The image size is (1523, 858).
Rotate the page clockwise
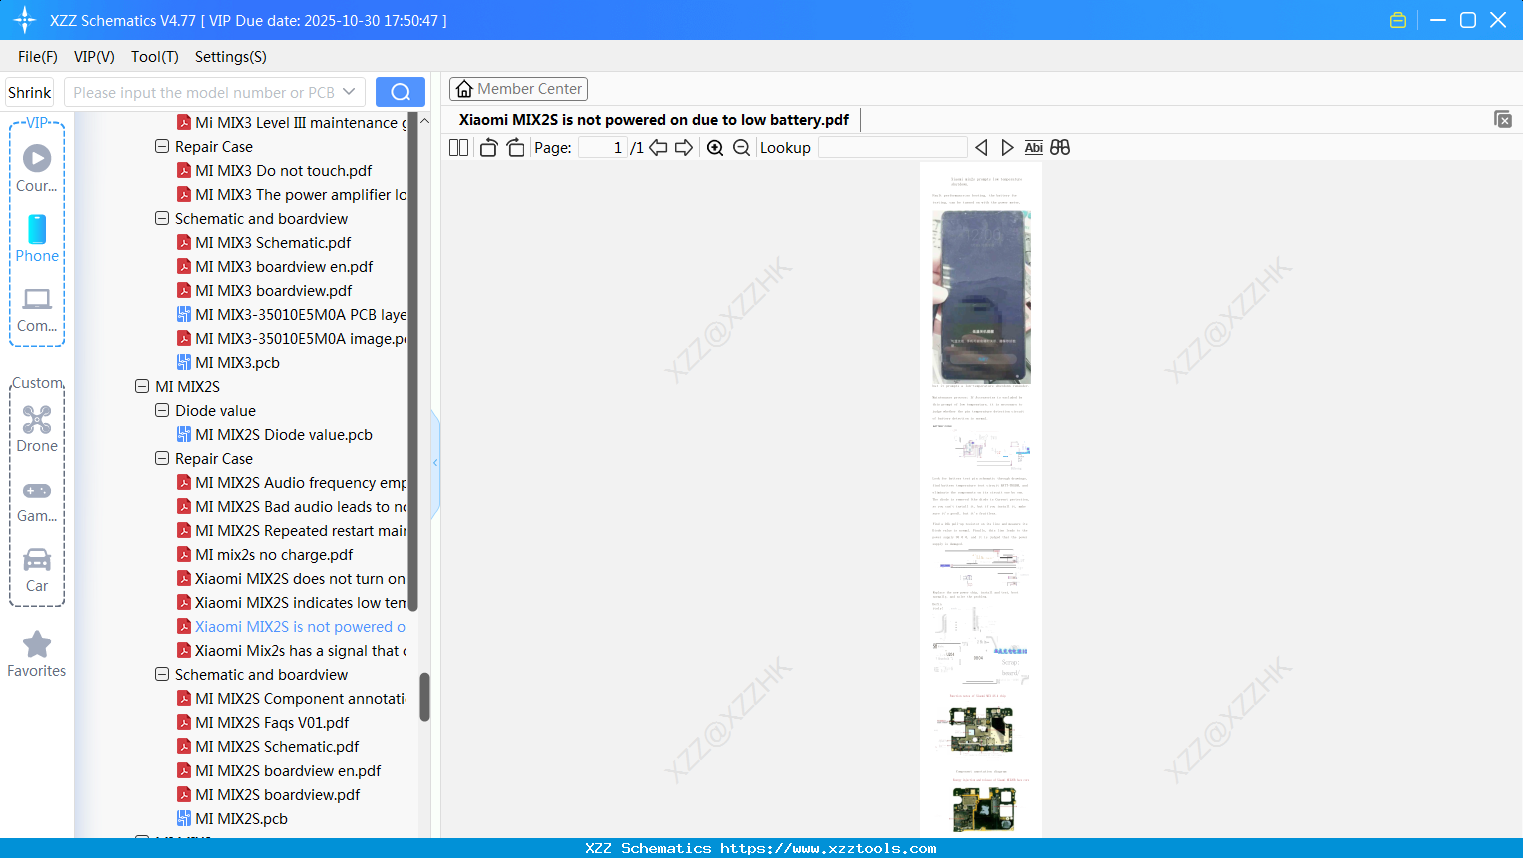[x=515, y=147]
